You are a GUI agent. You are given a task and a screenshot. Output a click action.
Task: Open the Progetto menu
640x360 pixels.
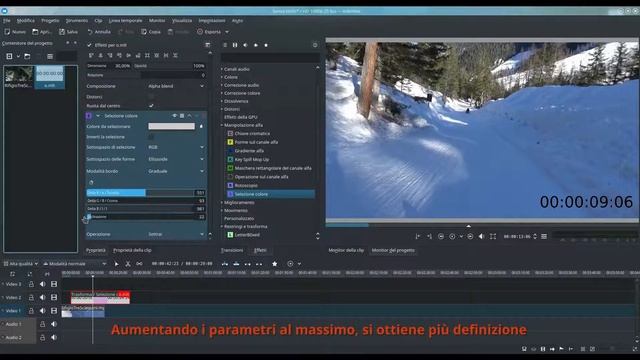point(50,20)
